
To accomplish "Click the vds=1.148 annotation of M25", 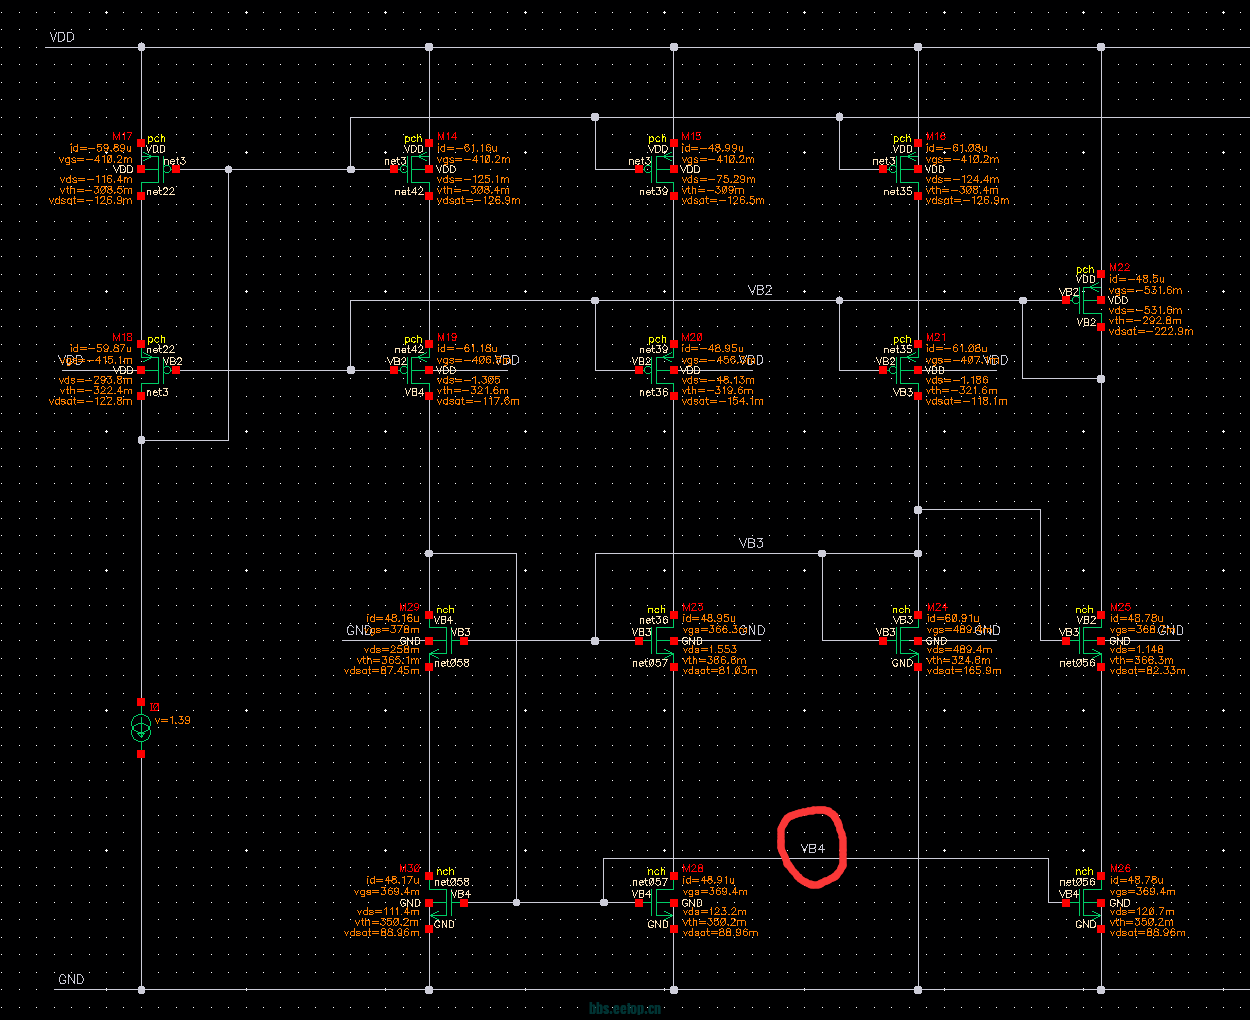I will [x=1136, y=650].
